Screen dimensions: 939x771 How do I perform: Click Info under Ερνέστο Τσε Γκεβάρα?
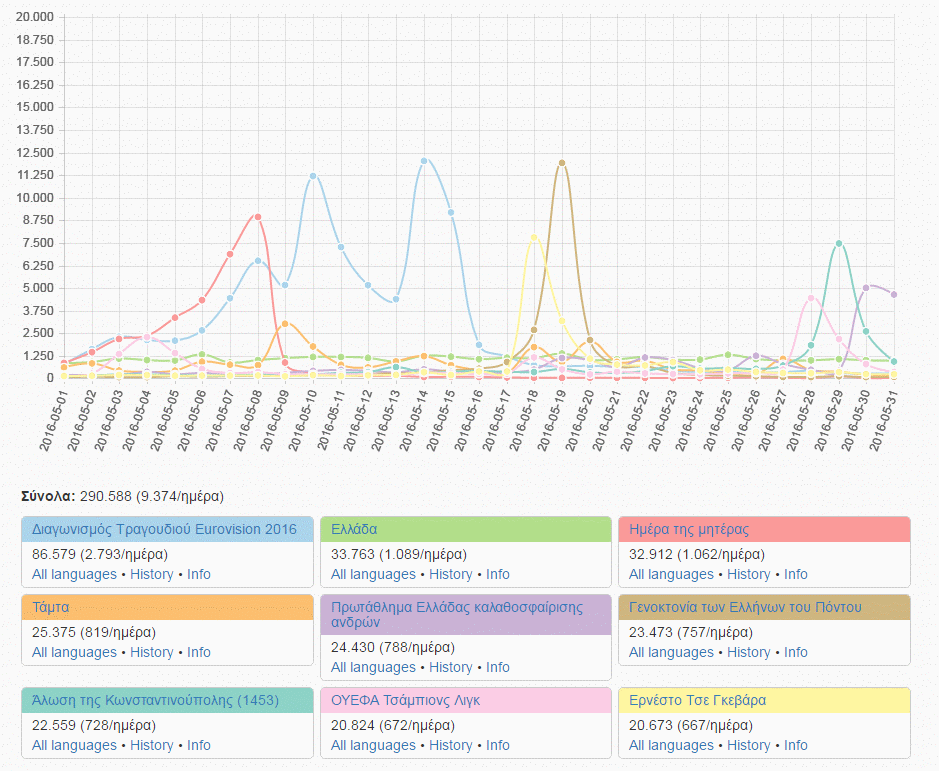pos(795,745)
